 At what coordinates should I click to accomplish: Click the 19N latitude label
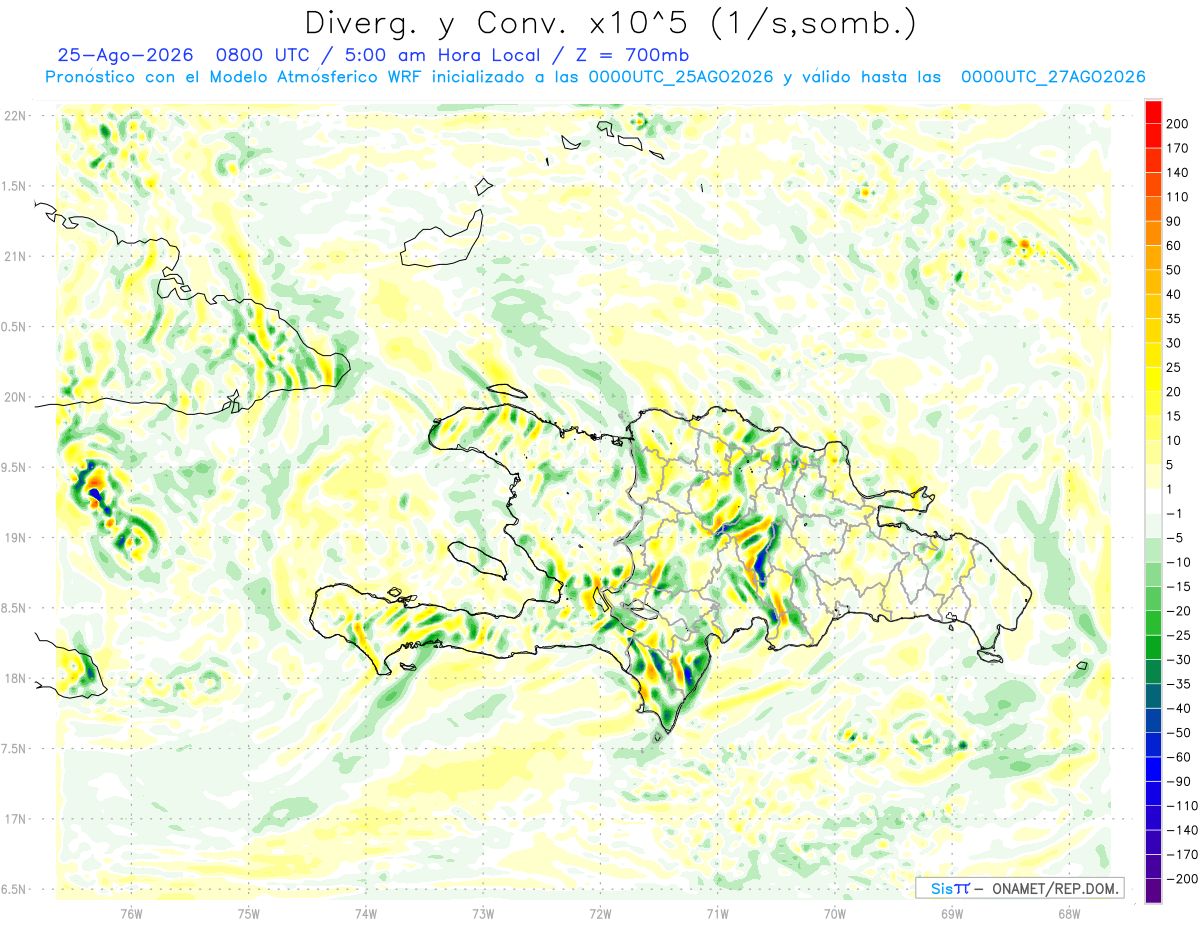point(15,538)
